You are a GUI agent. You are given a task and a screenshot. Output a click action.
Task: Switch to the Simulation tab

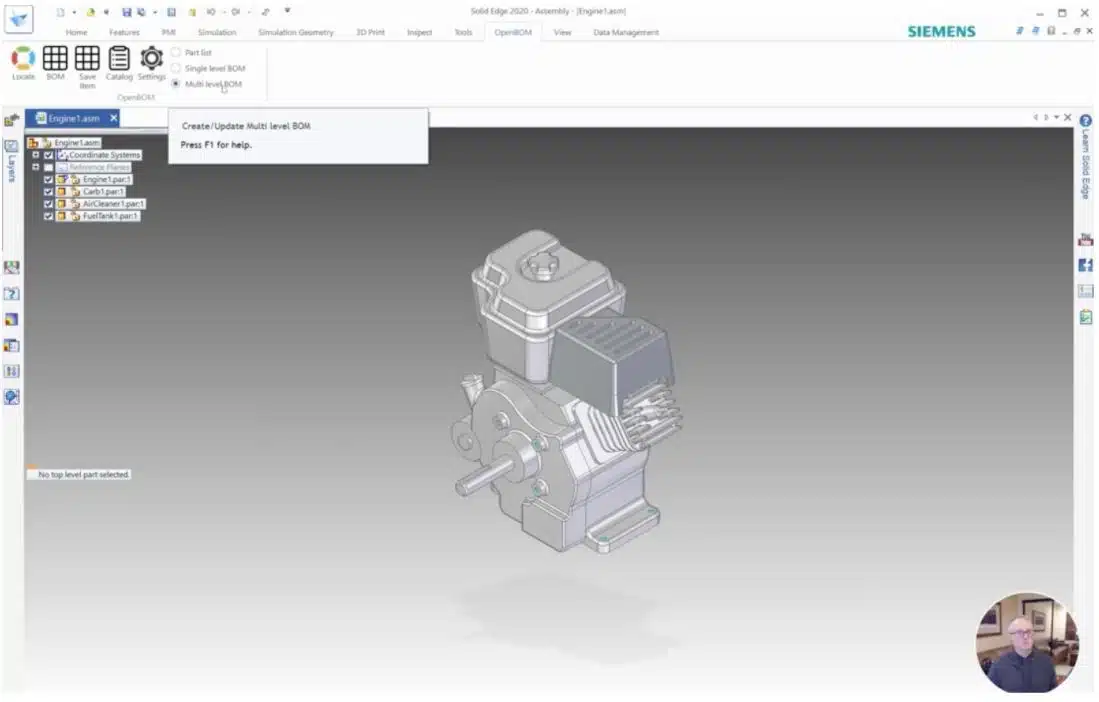click(217, 32)
